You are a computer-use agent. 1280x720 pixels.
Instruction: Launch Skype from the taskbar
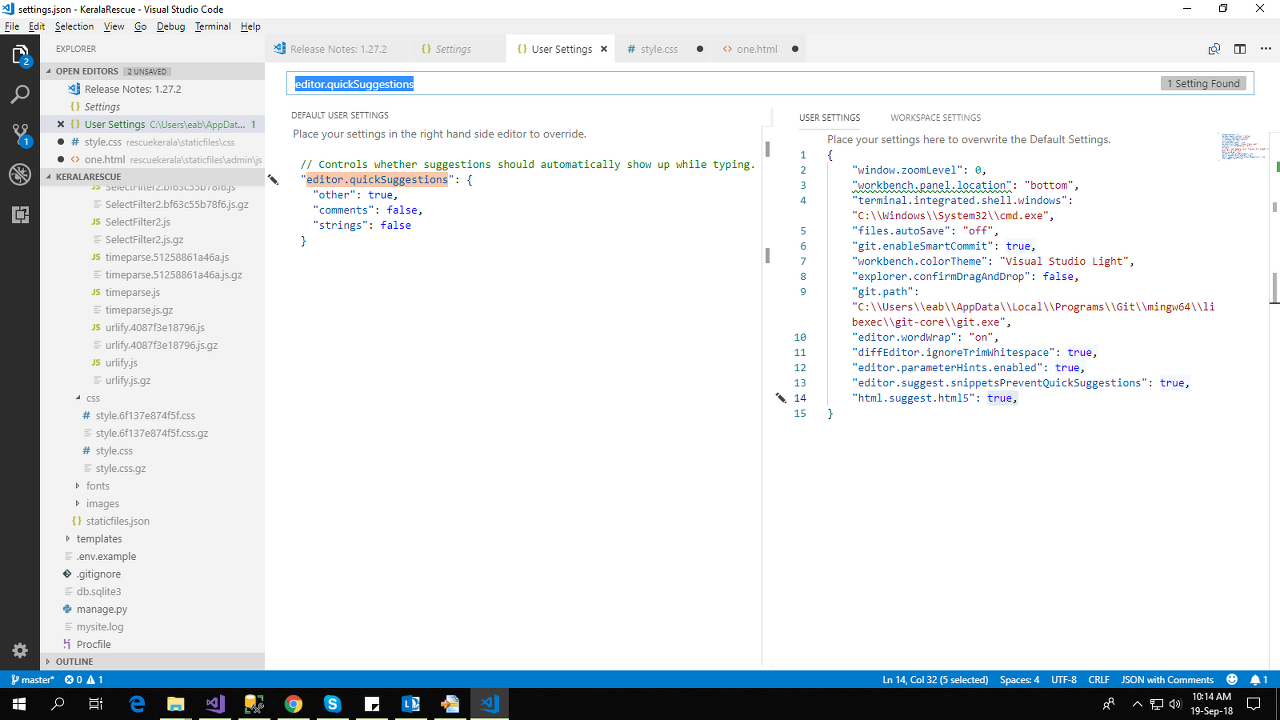(x=332, y=704)
